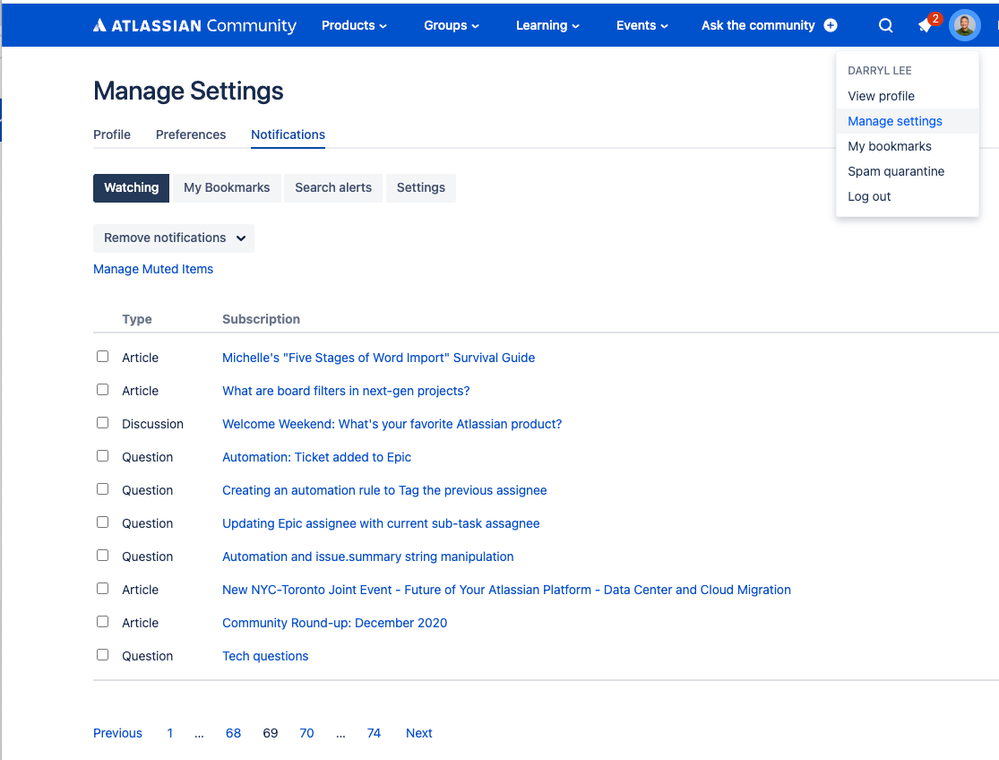Click the Atlassian Community logo
This screenshot has height=760, width=999.
(194, 25)
